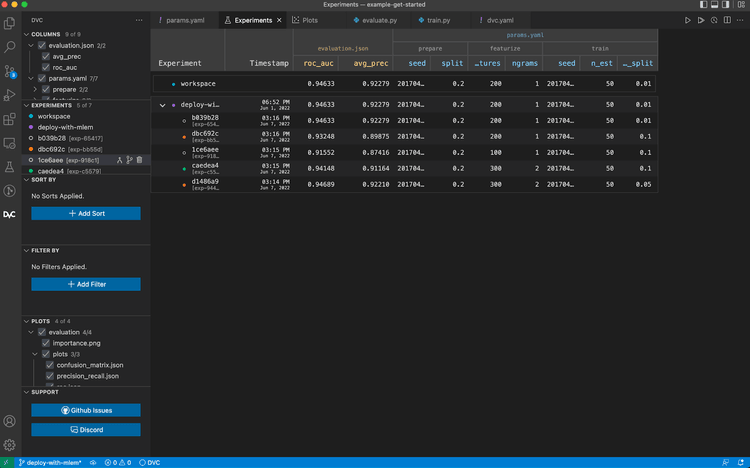Click the Run experiment play icon

point(688,20)
